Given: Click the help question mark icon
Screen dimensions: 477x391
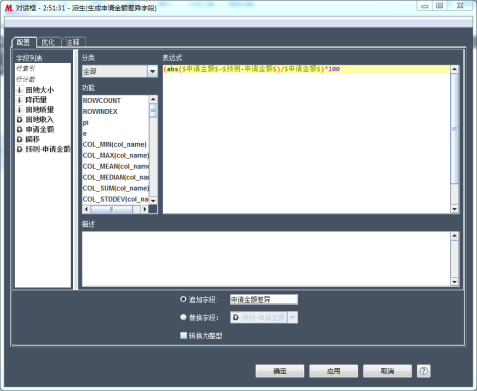Looking at the screenshot, I should pyautogui.click(x=423, y=371).
